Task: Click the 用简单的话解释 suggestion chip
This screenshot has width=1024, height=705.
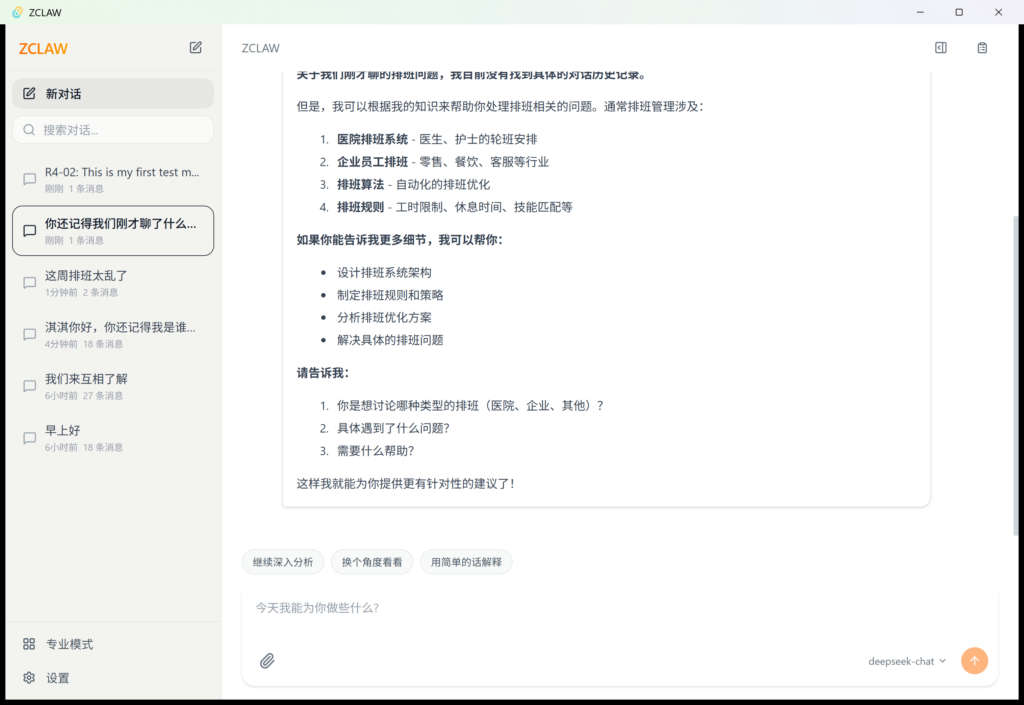Action: [466, 562]
